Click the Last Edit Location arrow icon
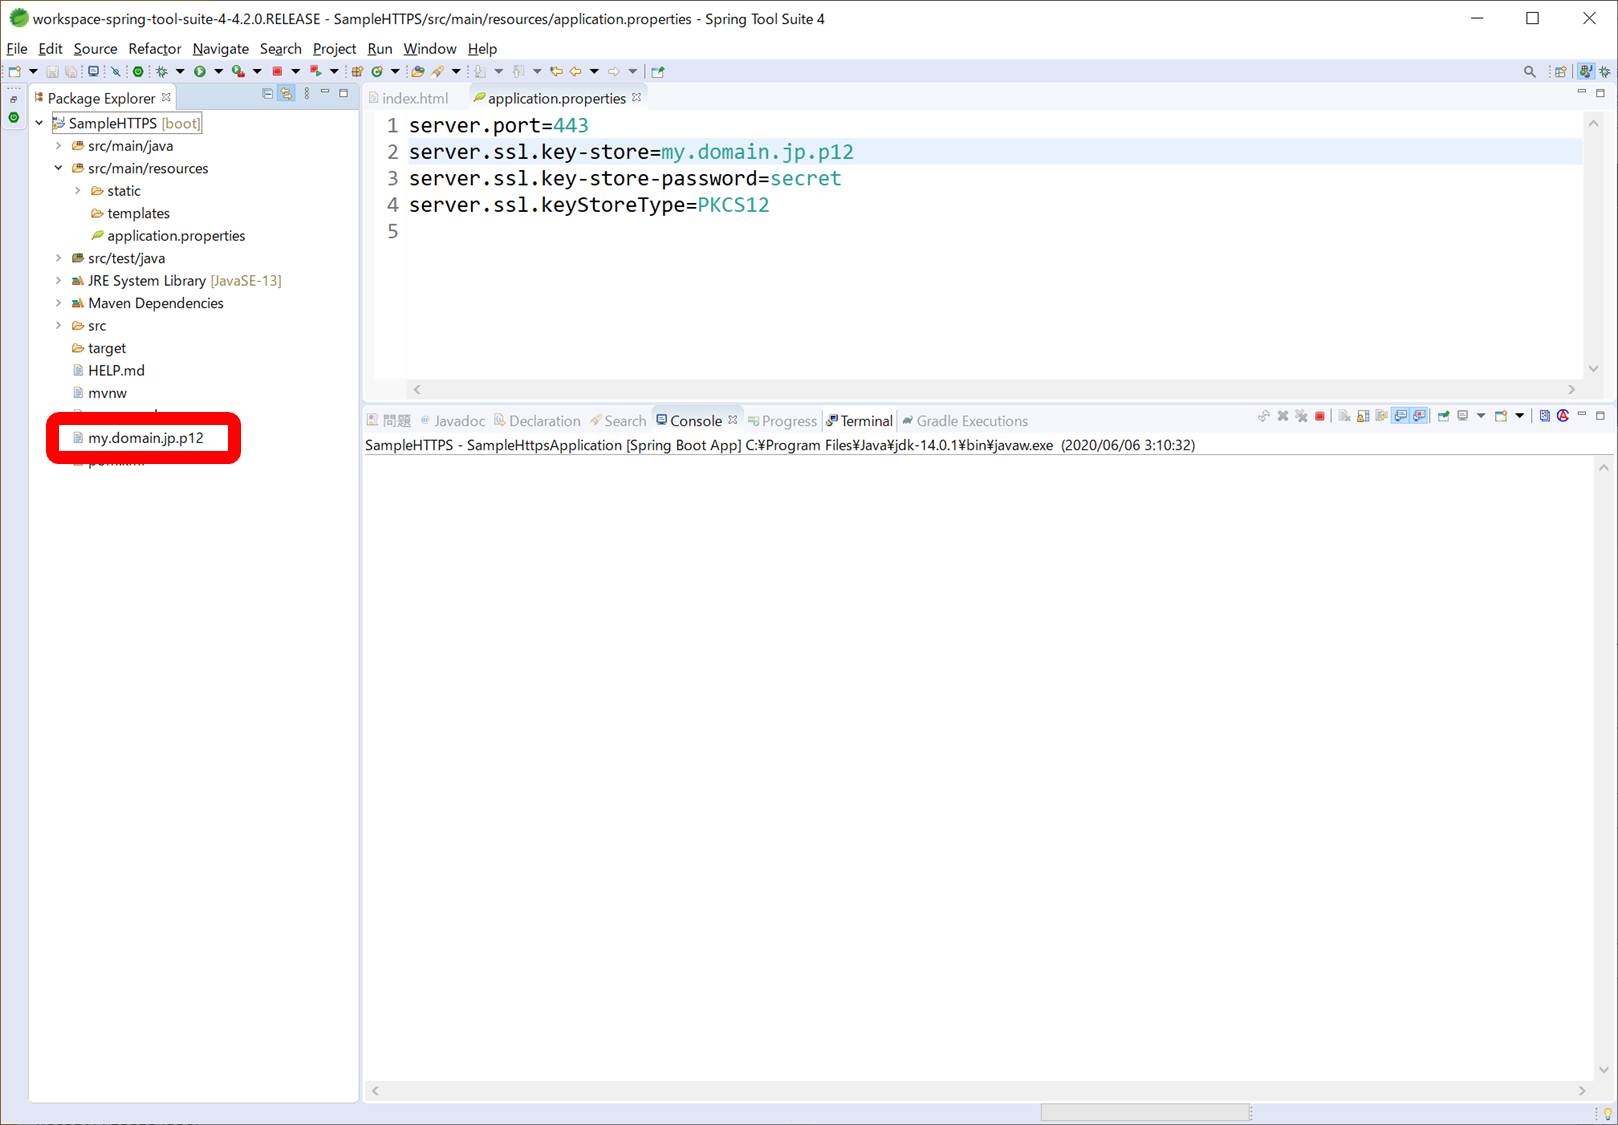 pyautogui.click(x=556, y=72)
